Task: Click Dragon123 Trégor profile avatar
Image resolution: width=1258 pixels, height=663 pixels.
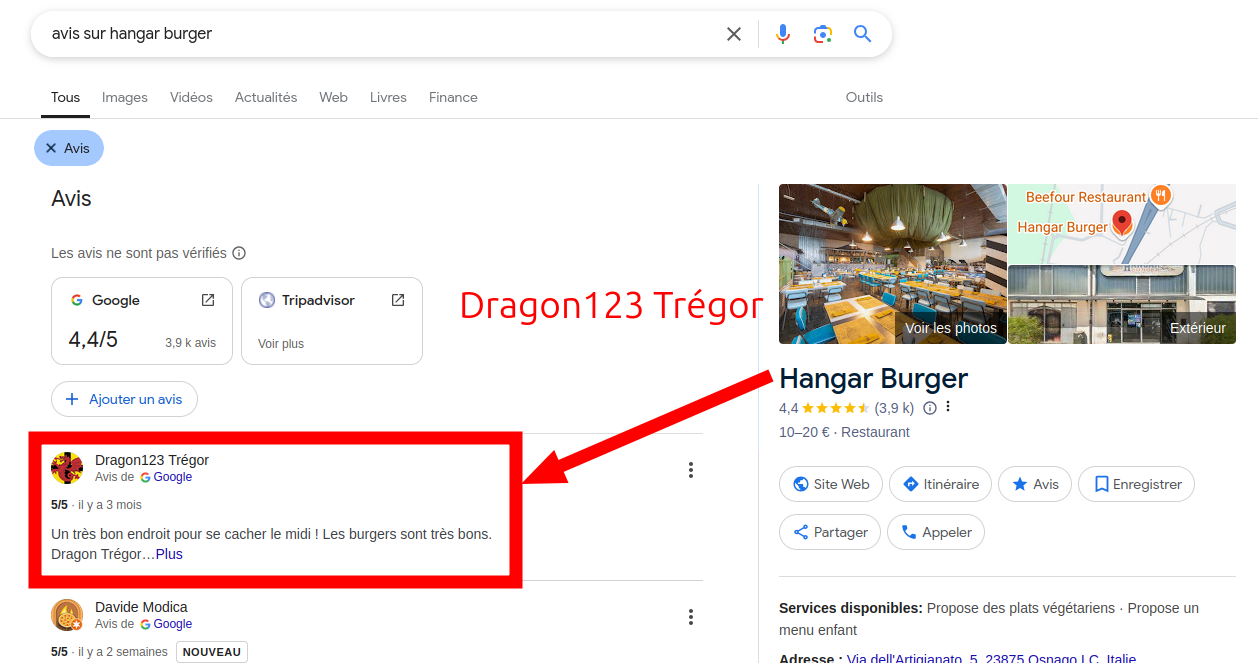Action: click(x=67, y=468)
